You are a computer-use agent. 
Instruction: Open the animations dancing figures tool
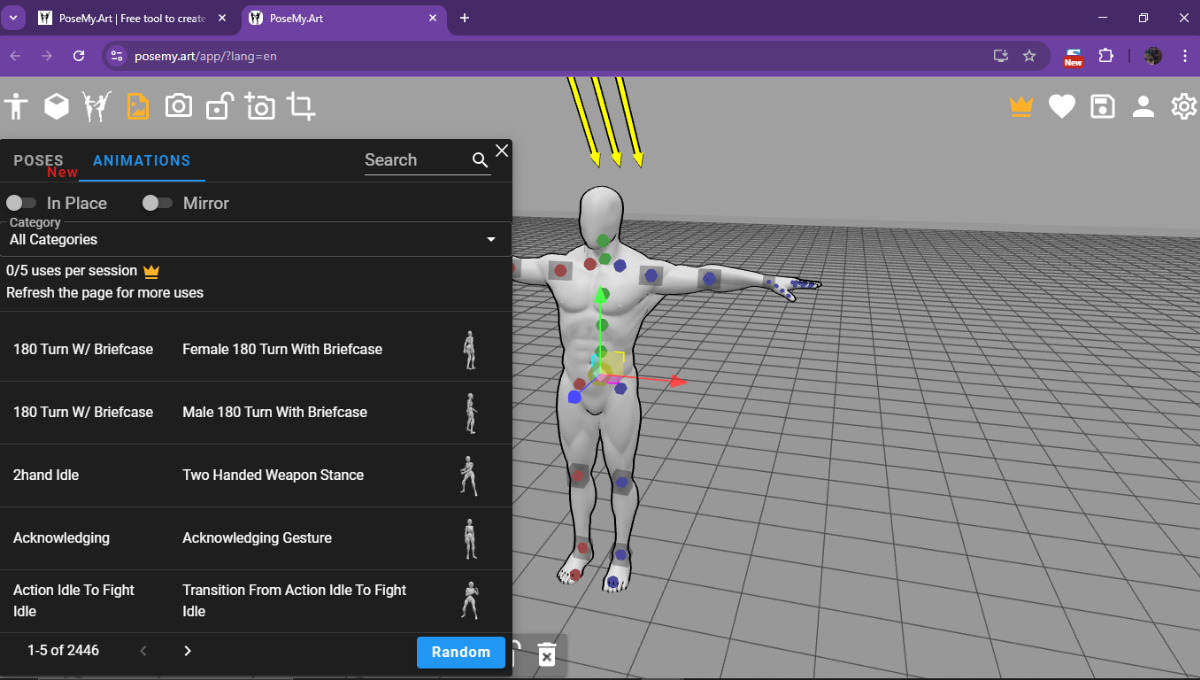tap(96, 106)
